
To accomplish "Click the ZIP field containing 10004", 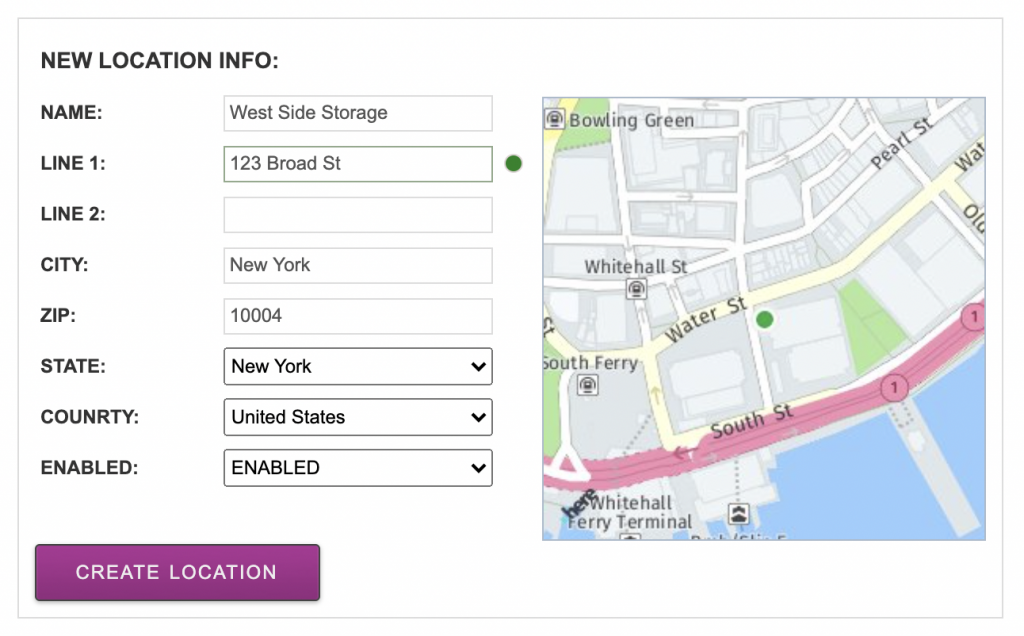I will (x=358, y=316).
